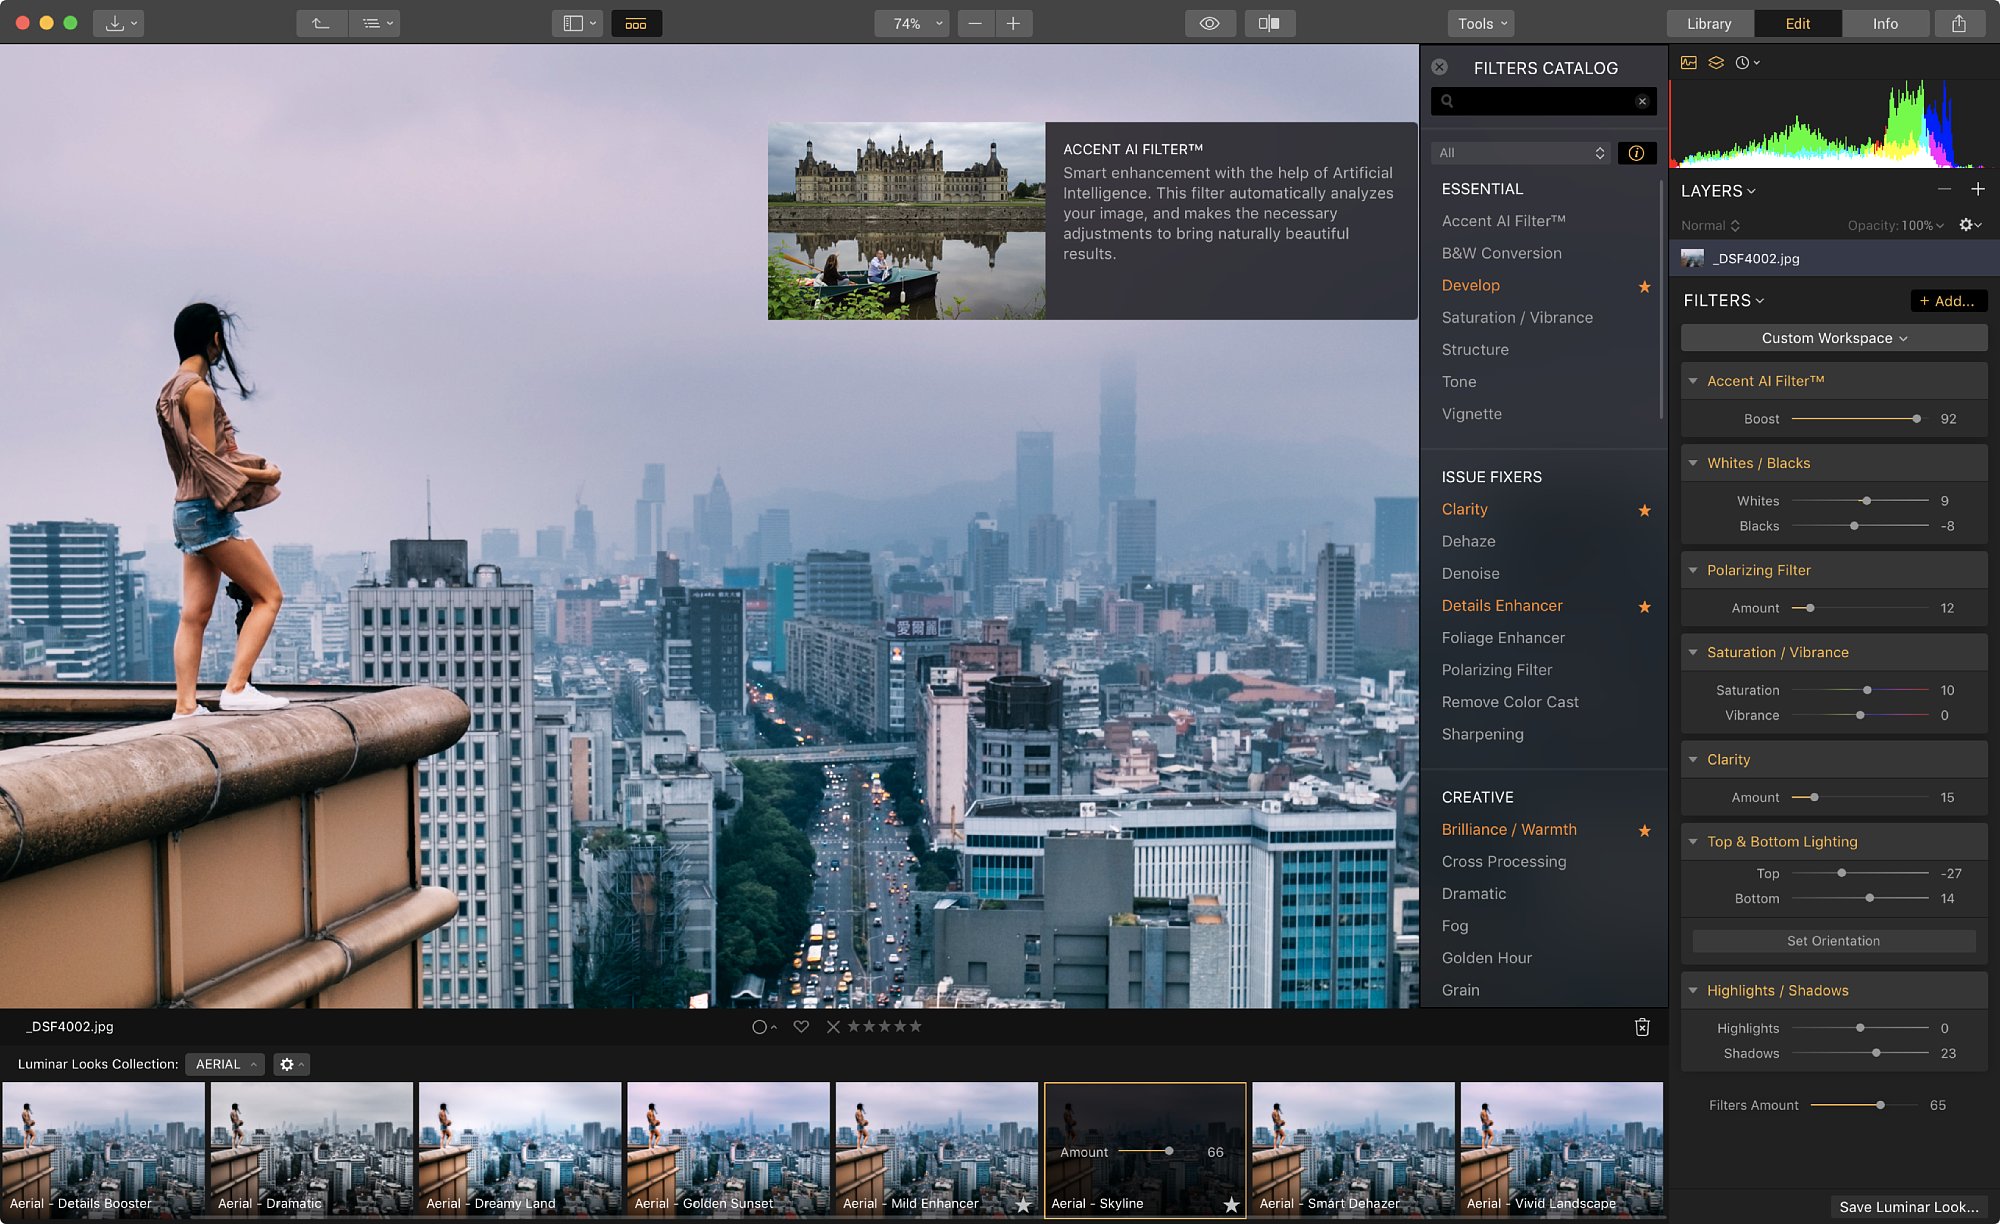The image size is (2000, 1224).
Task: Collapse the Polarizing Filter section triangle
Action: pyautogui.click(x=1693, y=570)
